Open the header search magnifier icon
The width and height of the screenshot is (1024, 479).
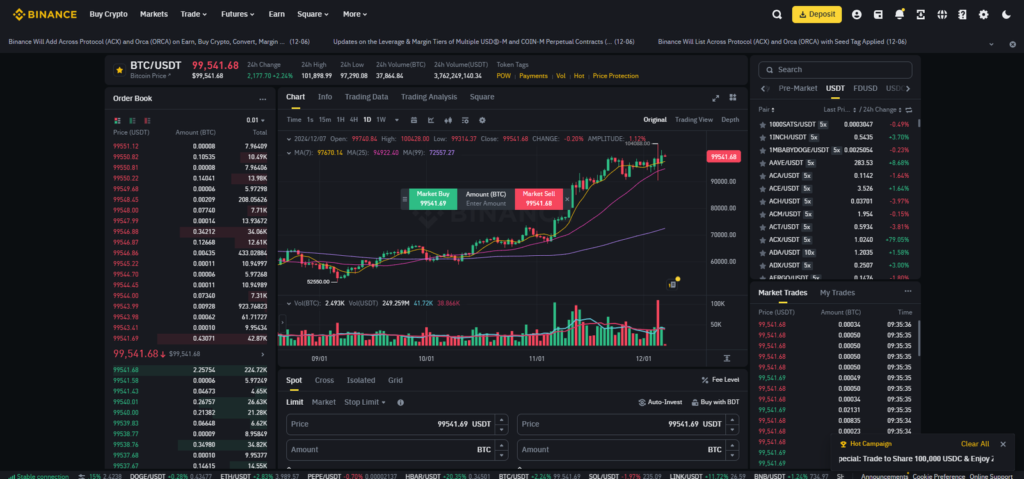pos(776,14)
